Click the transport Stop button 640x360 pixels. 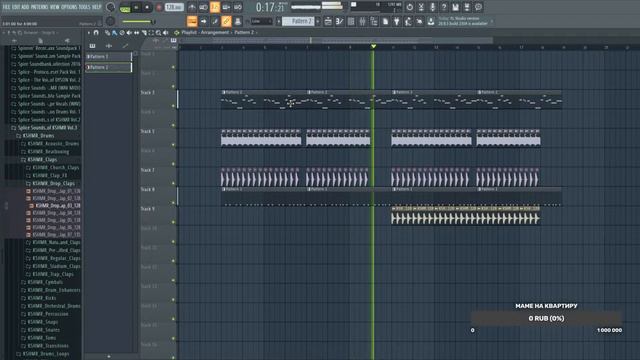click(147, 7)
